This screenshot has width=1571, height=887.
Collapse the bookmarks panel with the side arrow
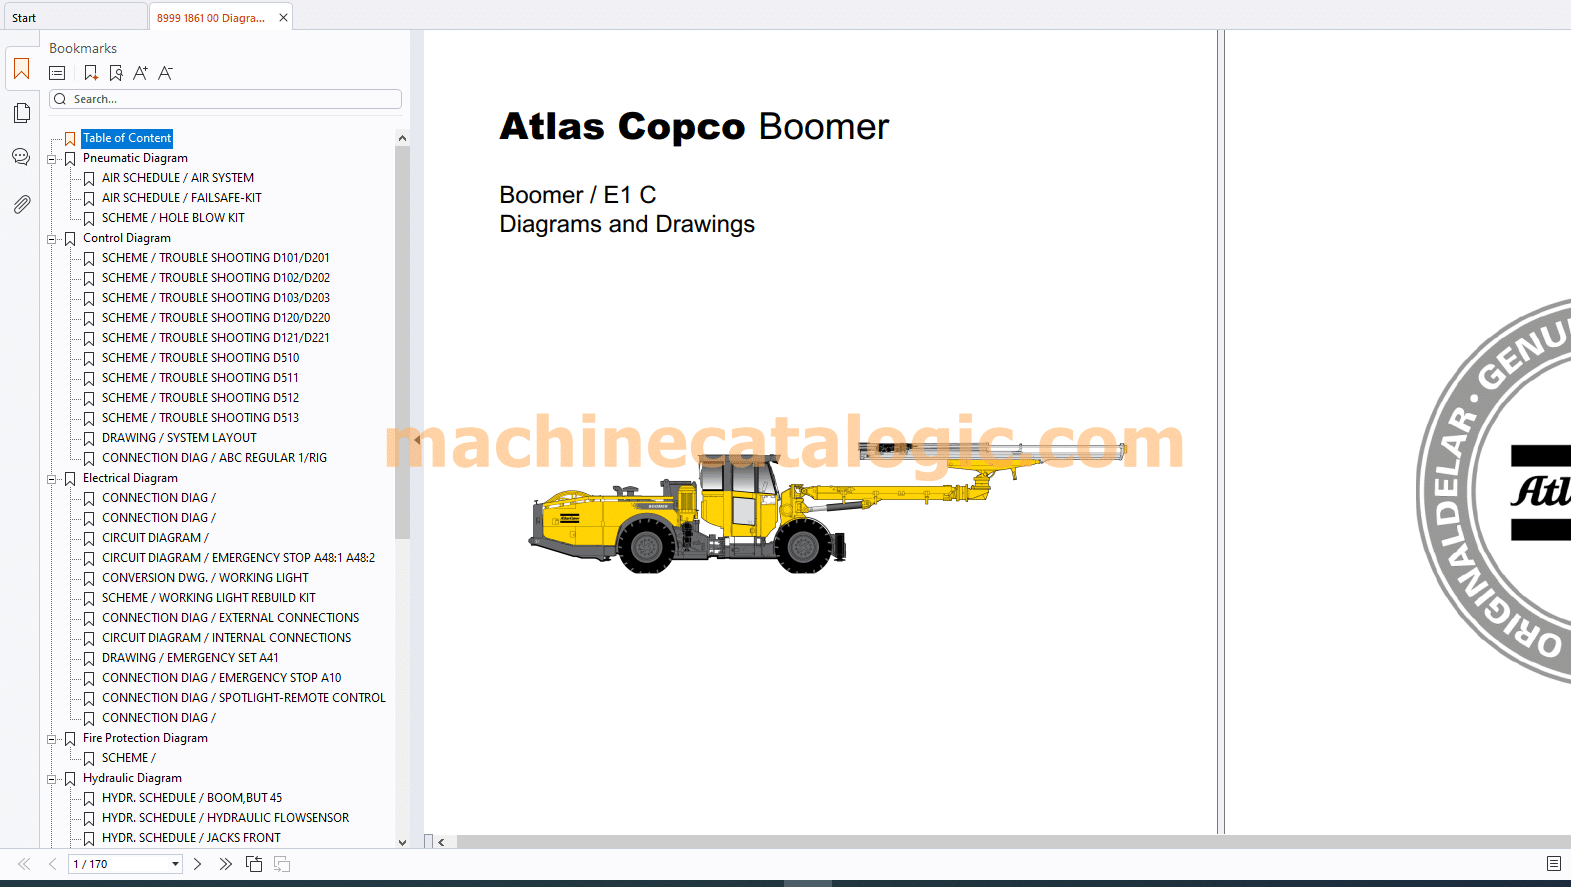pos(417,440)
